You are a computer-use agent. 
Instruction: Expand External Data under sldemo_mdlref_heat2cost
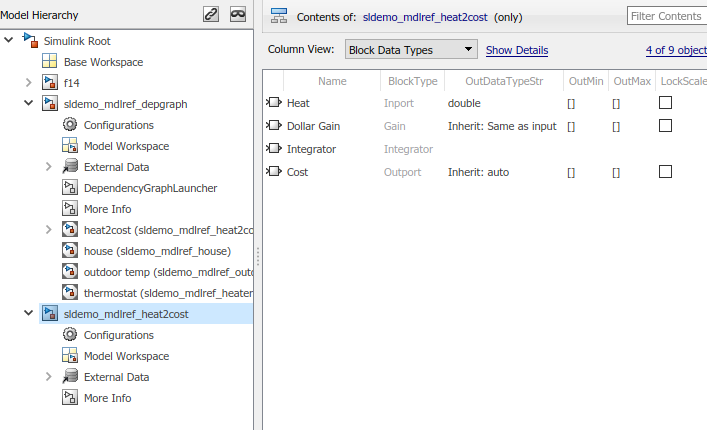coord(49,377)
